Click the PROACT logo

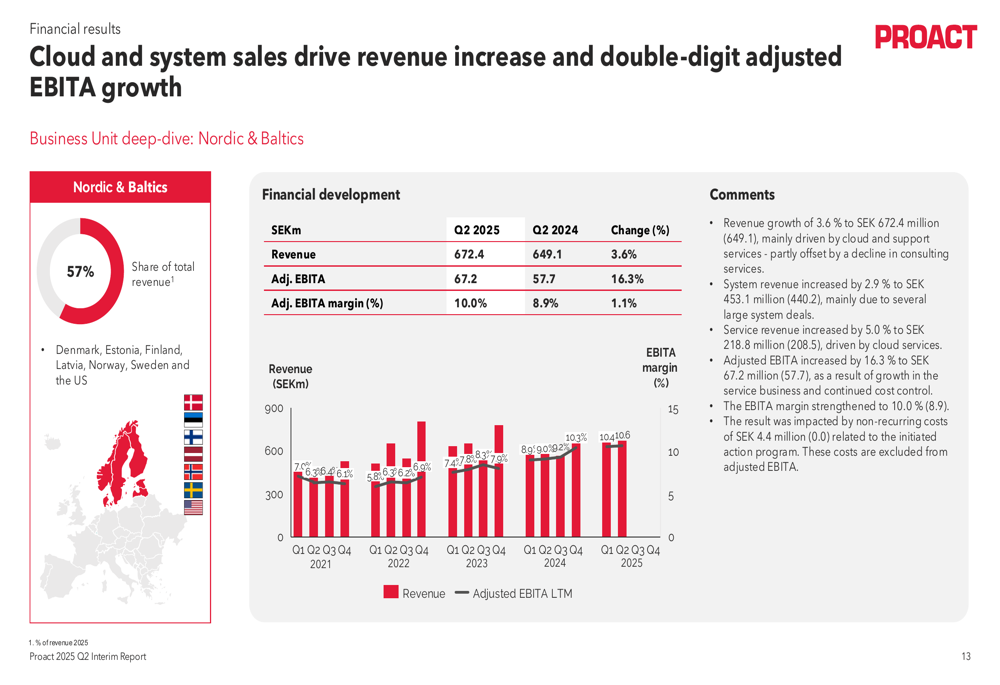tap(925, 37)
